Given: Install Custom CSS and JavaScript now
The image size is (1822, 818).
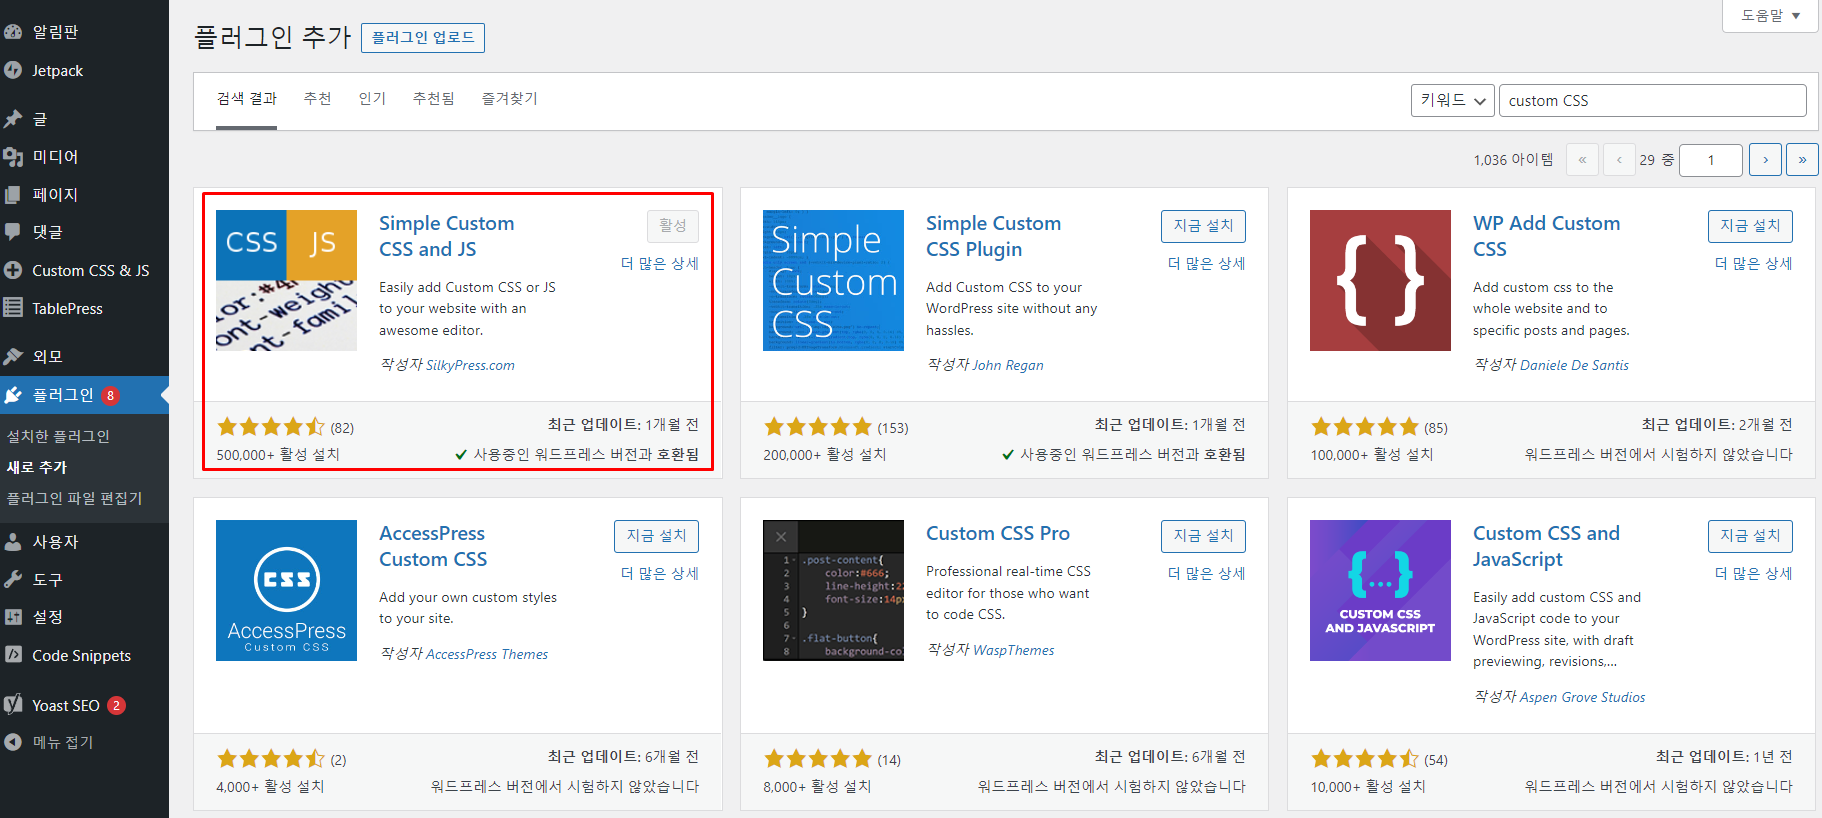Looking at the screenshot, I should tap(1750, 536).
